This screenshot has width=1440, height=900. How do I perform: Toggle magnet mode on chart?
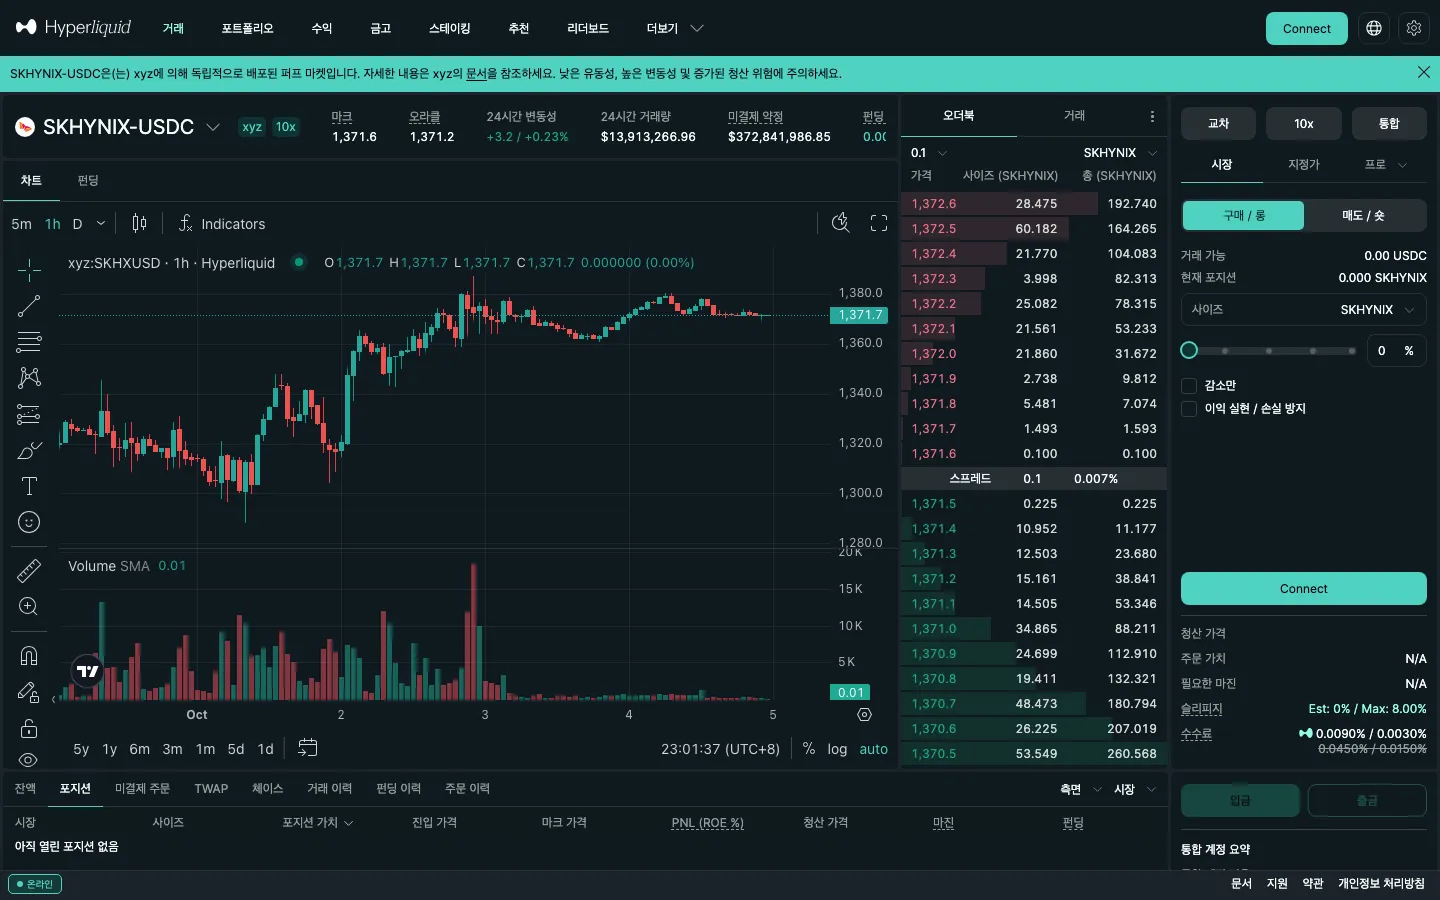click(29, 656)
